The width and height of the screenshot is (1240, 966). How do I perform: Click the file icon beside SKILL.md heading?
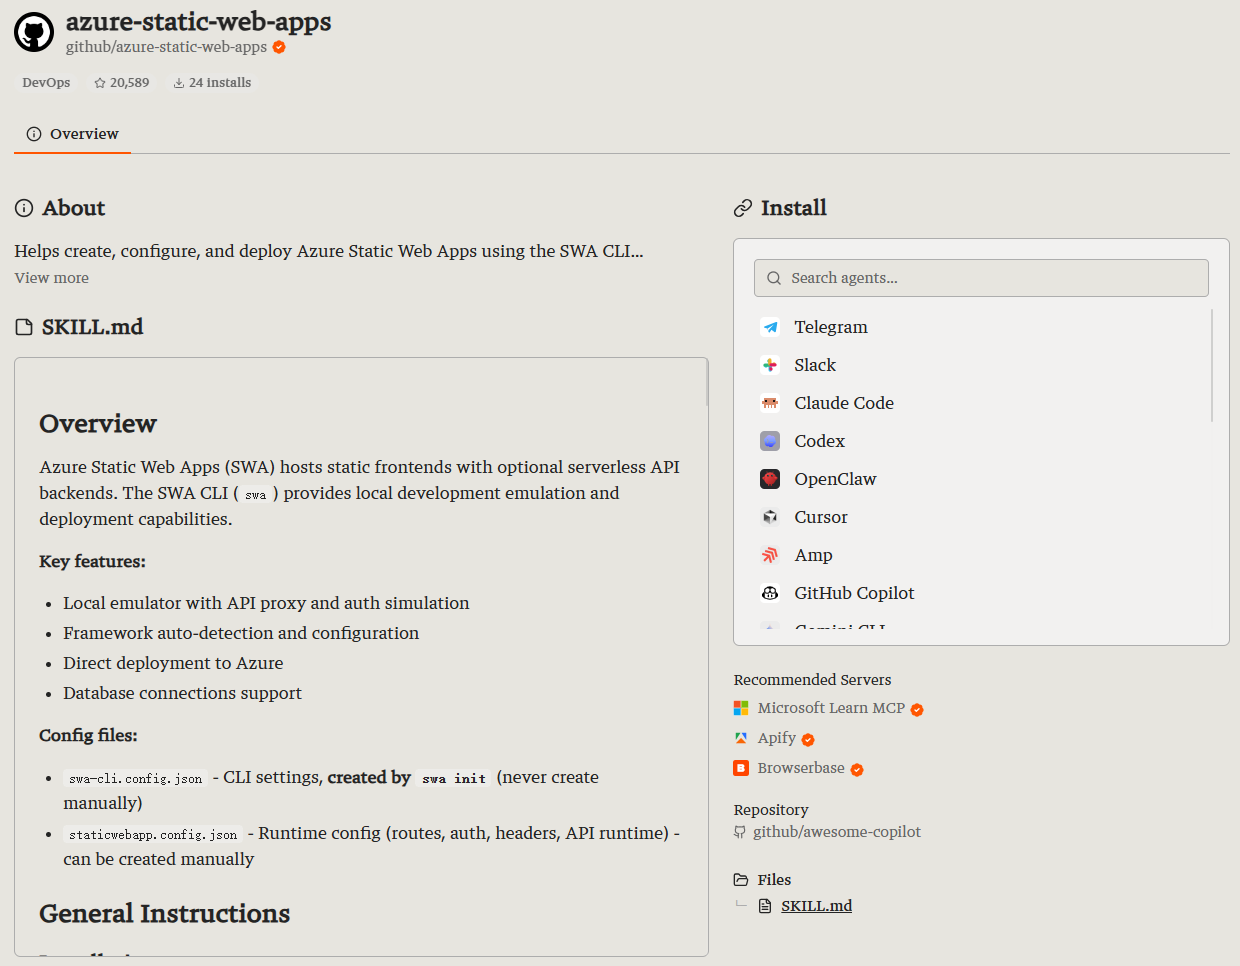click(x=24, y=327)
